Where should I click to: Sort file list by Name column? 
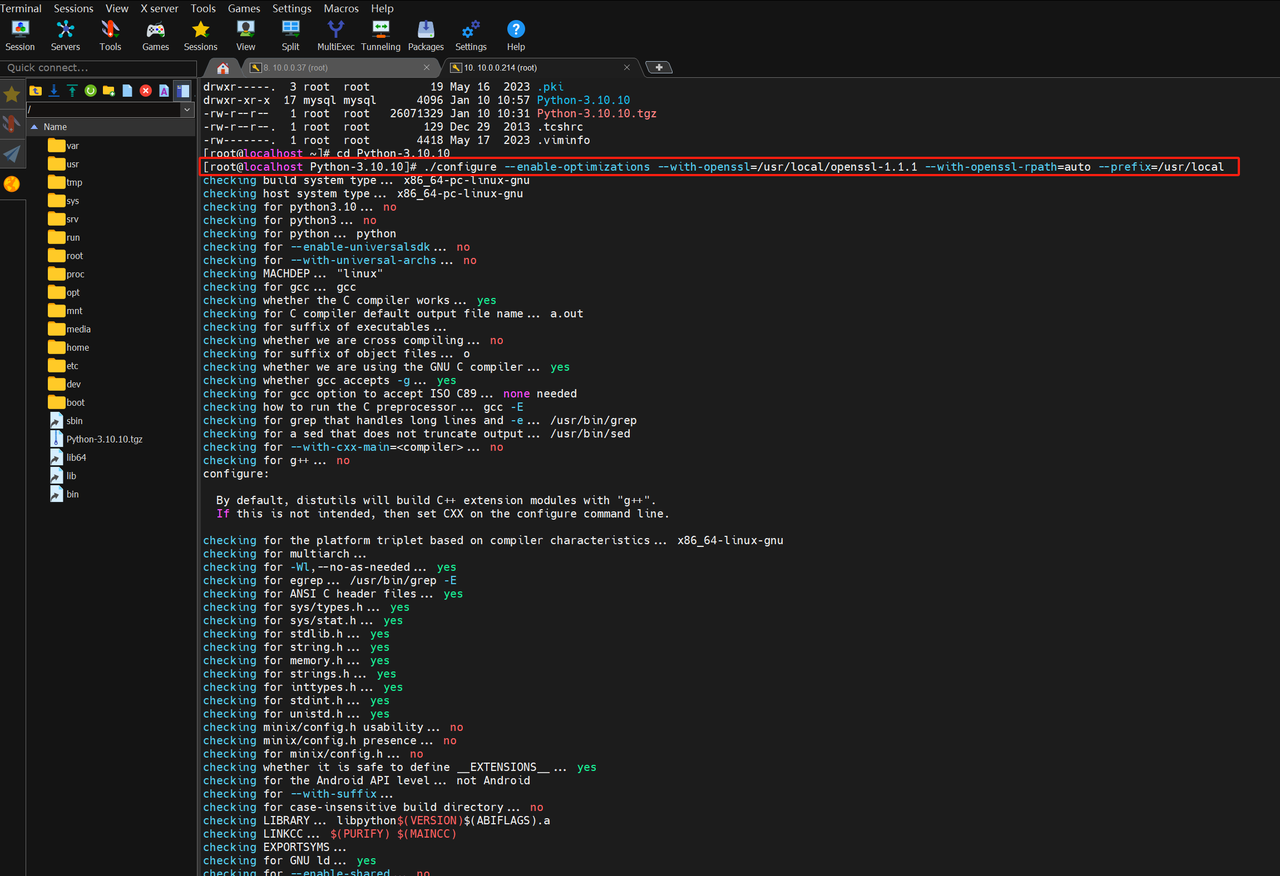(x=55, y=127)
